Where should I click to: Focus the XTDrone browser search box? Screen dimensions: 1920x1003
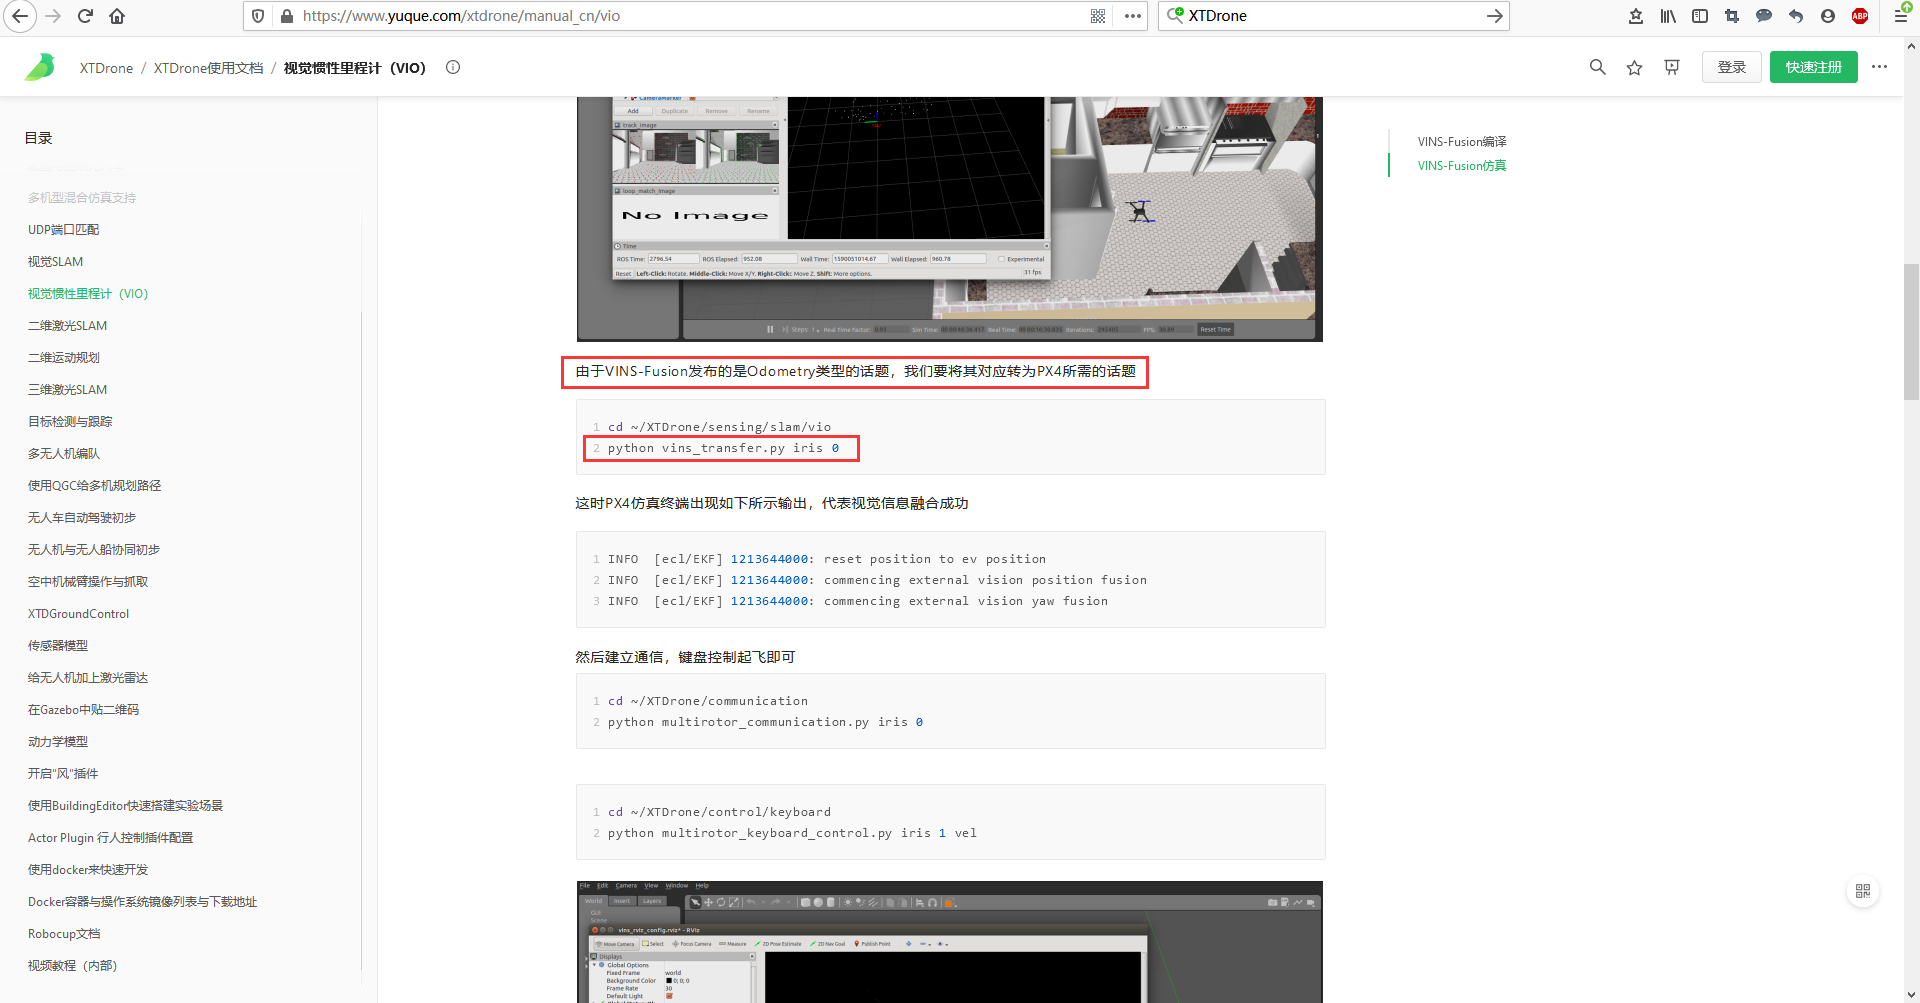point(1335,16)
